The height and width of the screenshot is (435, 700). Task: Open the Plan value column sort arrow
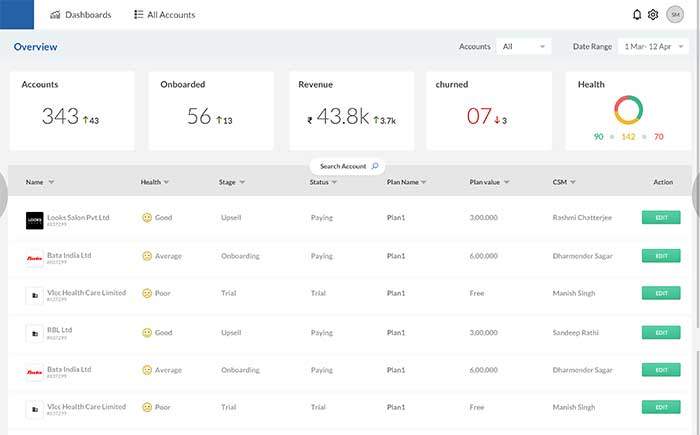coord(507,182)
